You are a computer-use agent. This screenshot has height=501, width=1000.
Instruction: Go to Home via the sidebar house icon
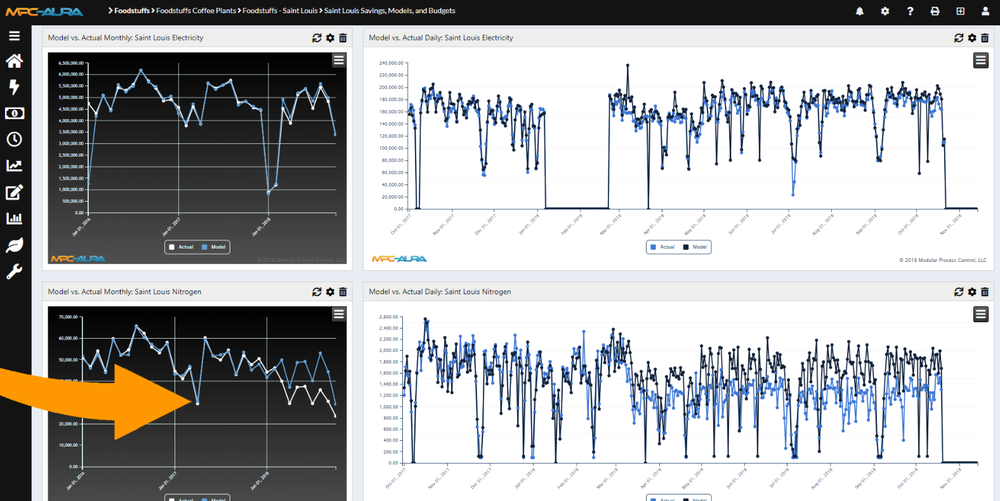[x=14, y=61]
